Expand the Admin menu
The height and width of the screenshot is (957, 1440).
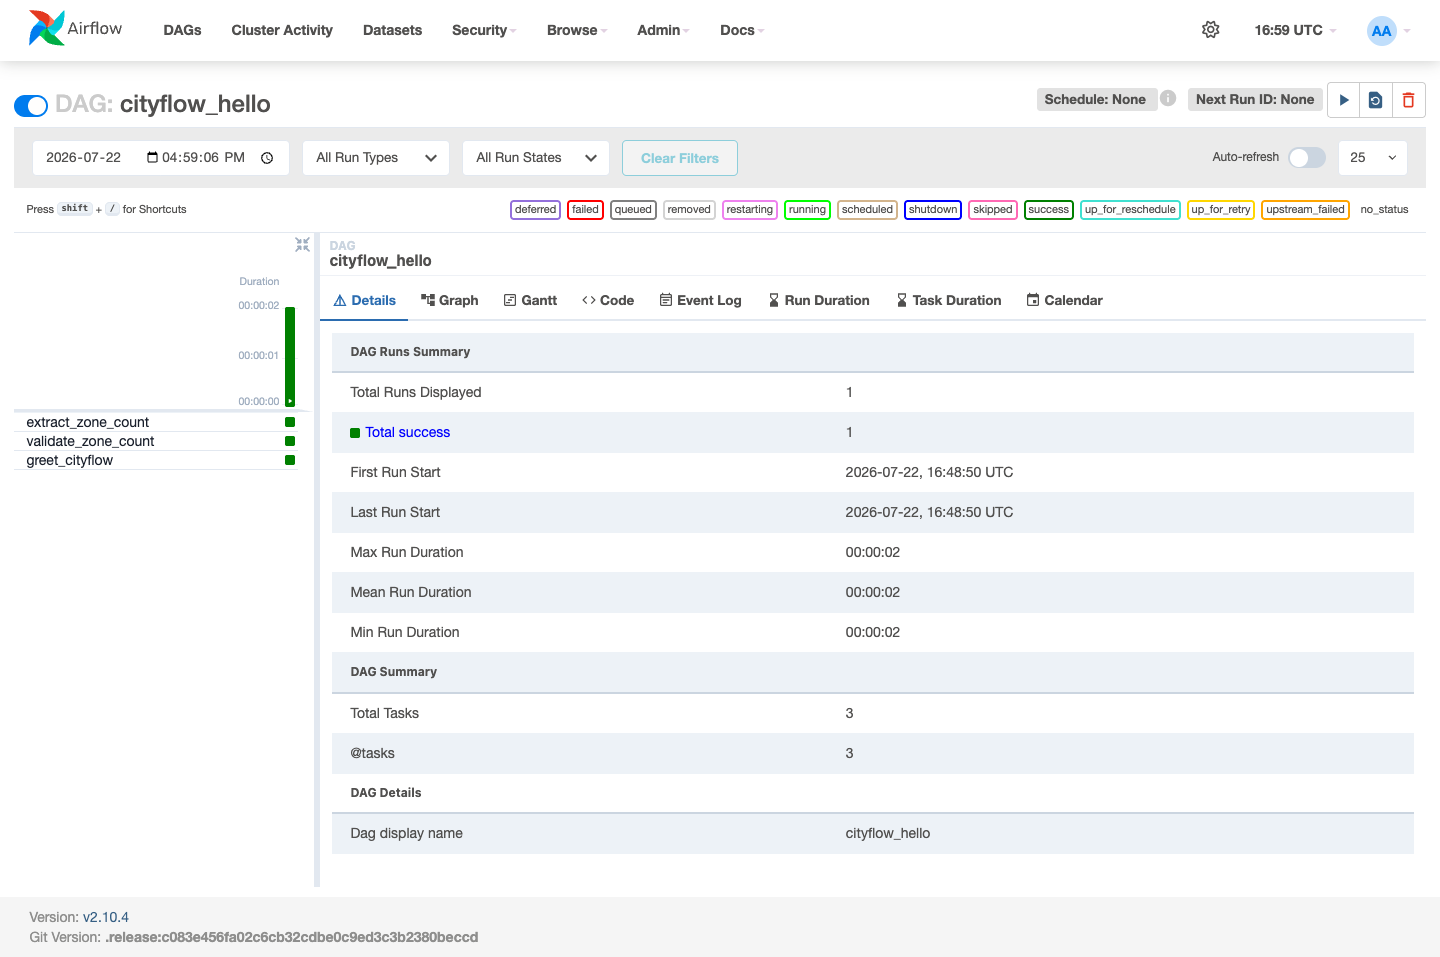point(663,30)
